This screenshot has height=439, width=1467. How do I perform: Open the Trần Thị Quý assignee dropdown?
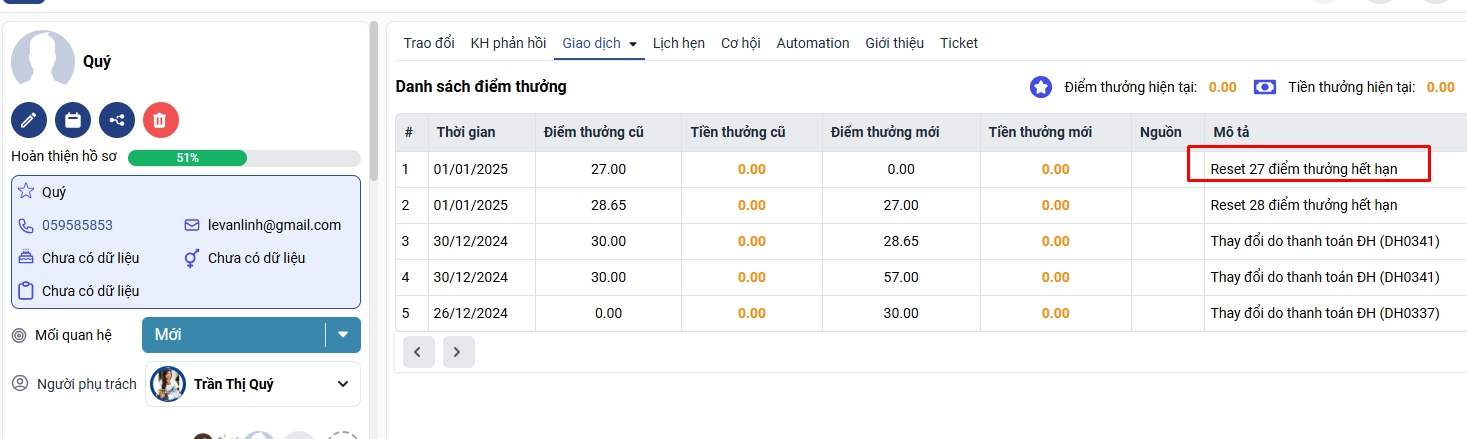(x=343, y=384)
